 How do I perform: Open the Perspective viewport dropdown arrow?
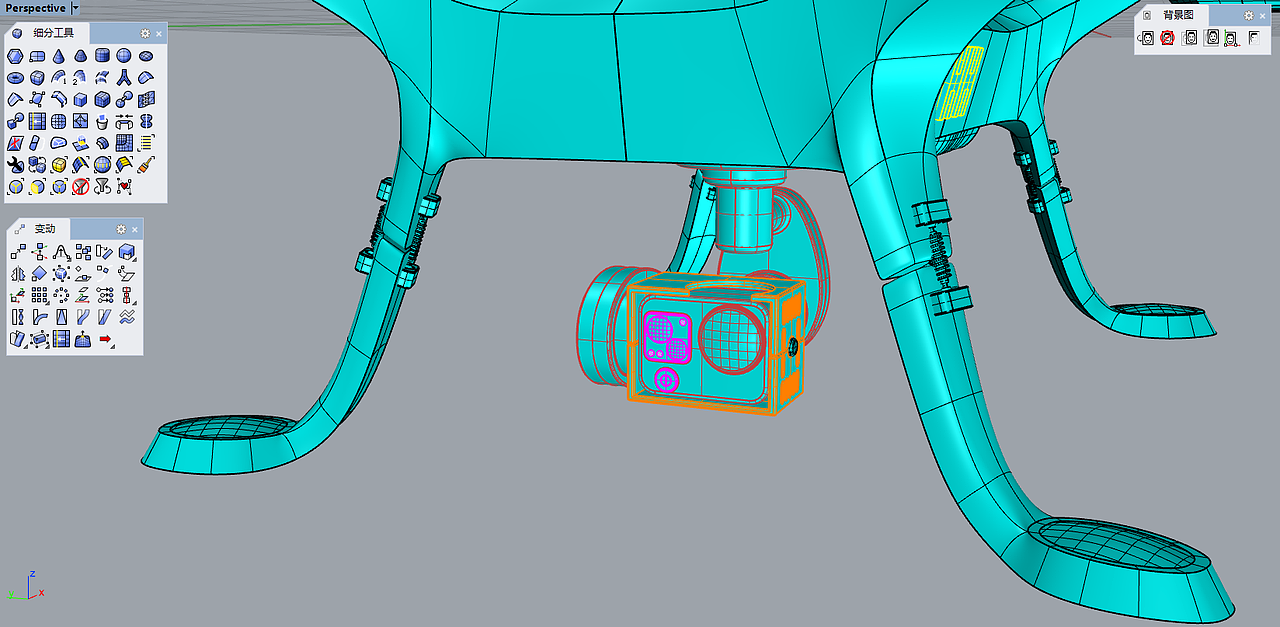(x=76, y=8)
